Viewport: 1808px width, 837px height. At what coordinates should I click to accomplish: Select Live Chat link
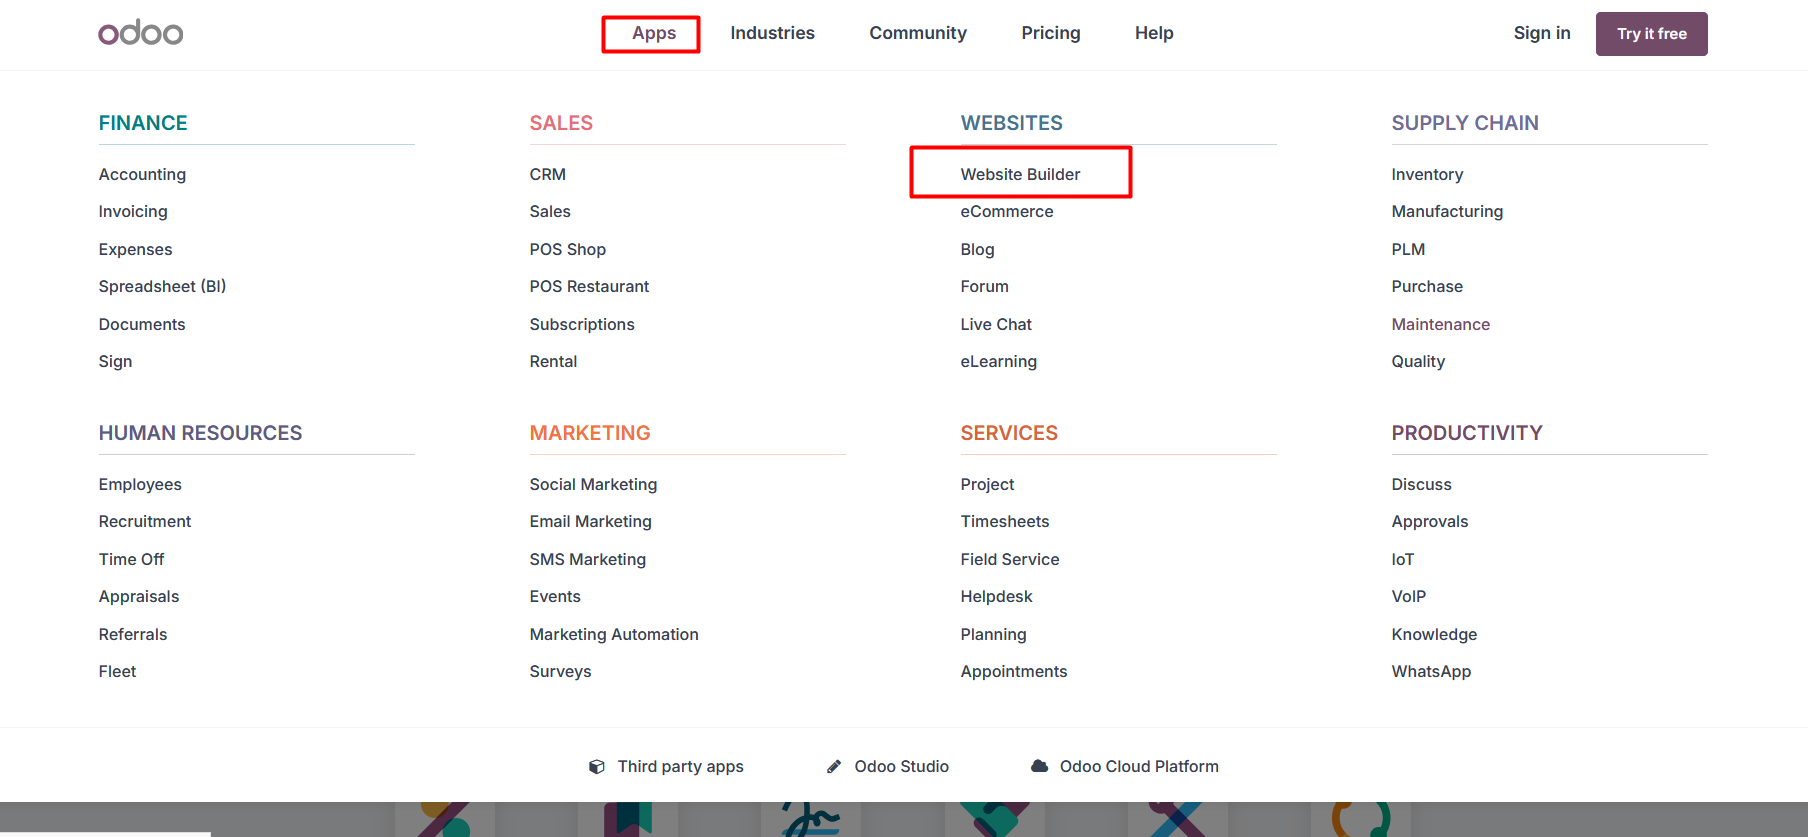coord(996,324)
